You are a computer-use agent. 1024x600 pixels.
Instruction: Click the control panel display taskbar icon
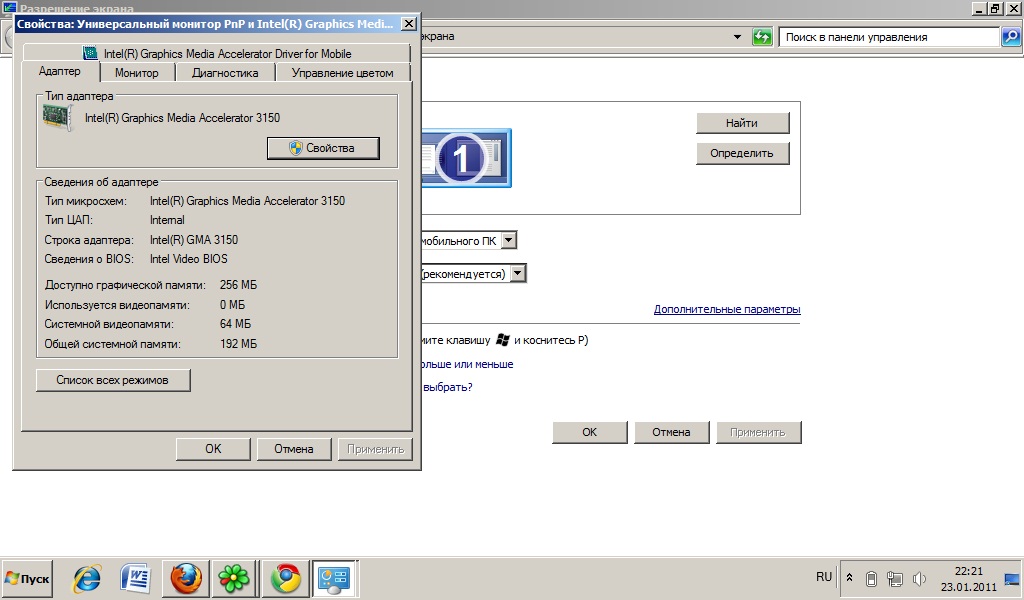coord(334,578)
